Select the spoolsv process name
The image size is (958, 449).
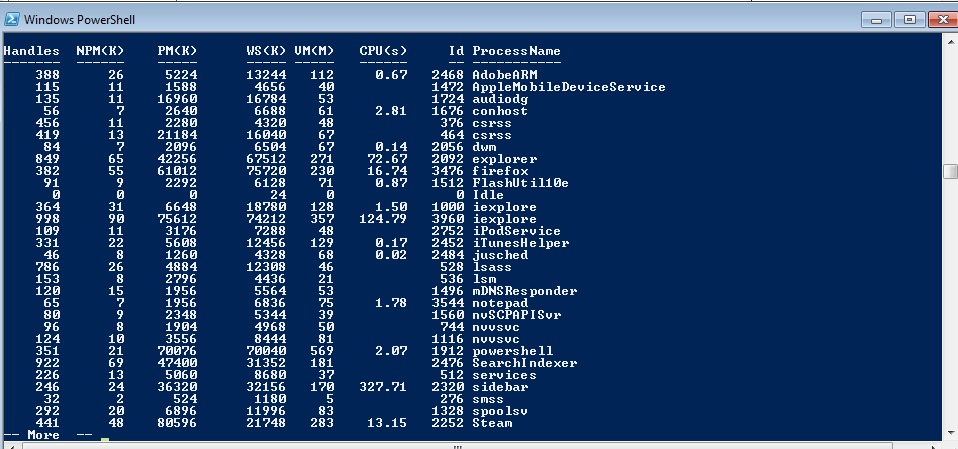click(x=500, y=411)
